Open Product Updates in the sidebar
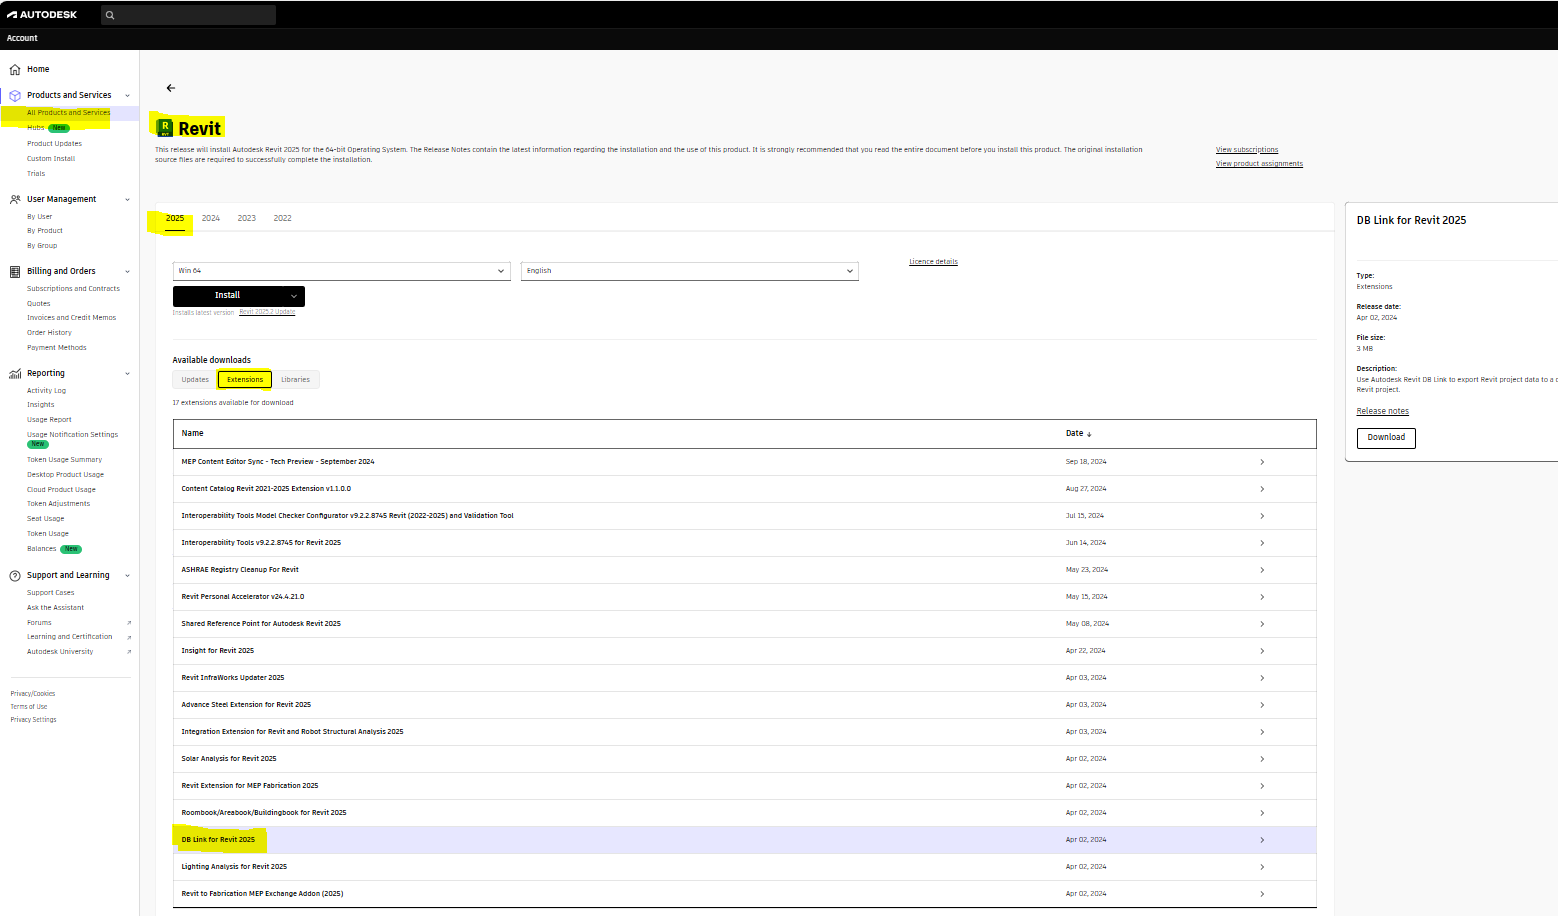The image size is (1558, 916). [x=55, y=144]
